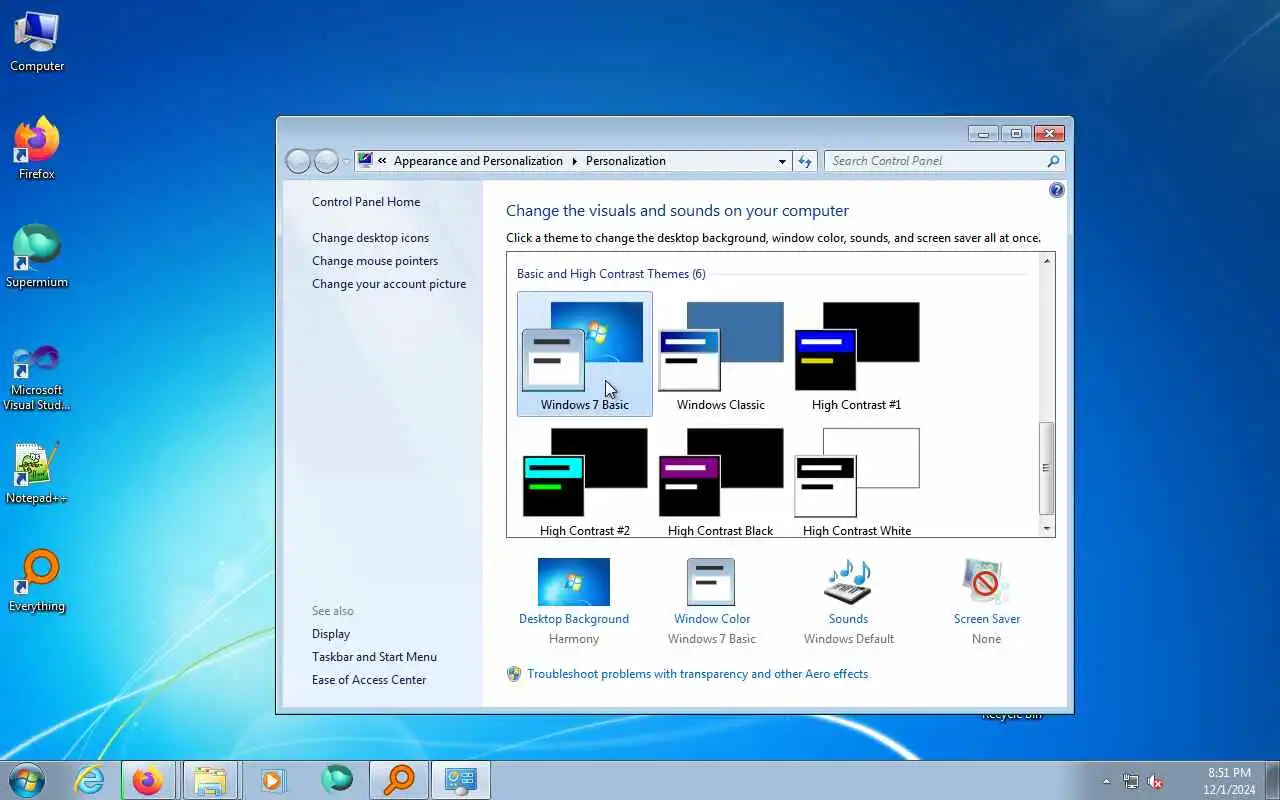Screen dimensions: 1280x800
Task: Expand the address bar root chevron
Action: [382, 161]
